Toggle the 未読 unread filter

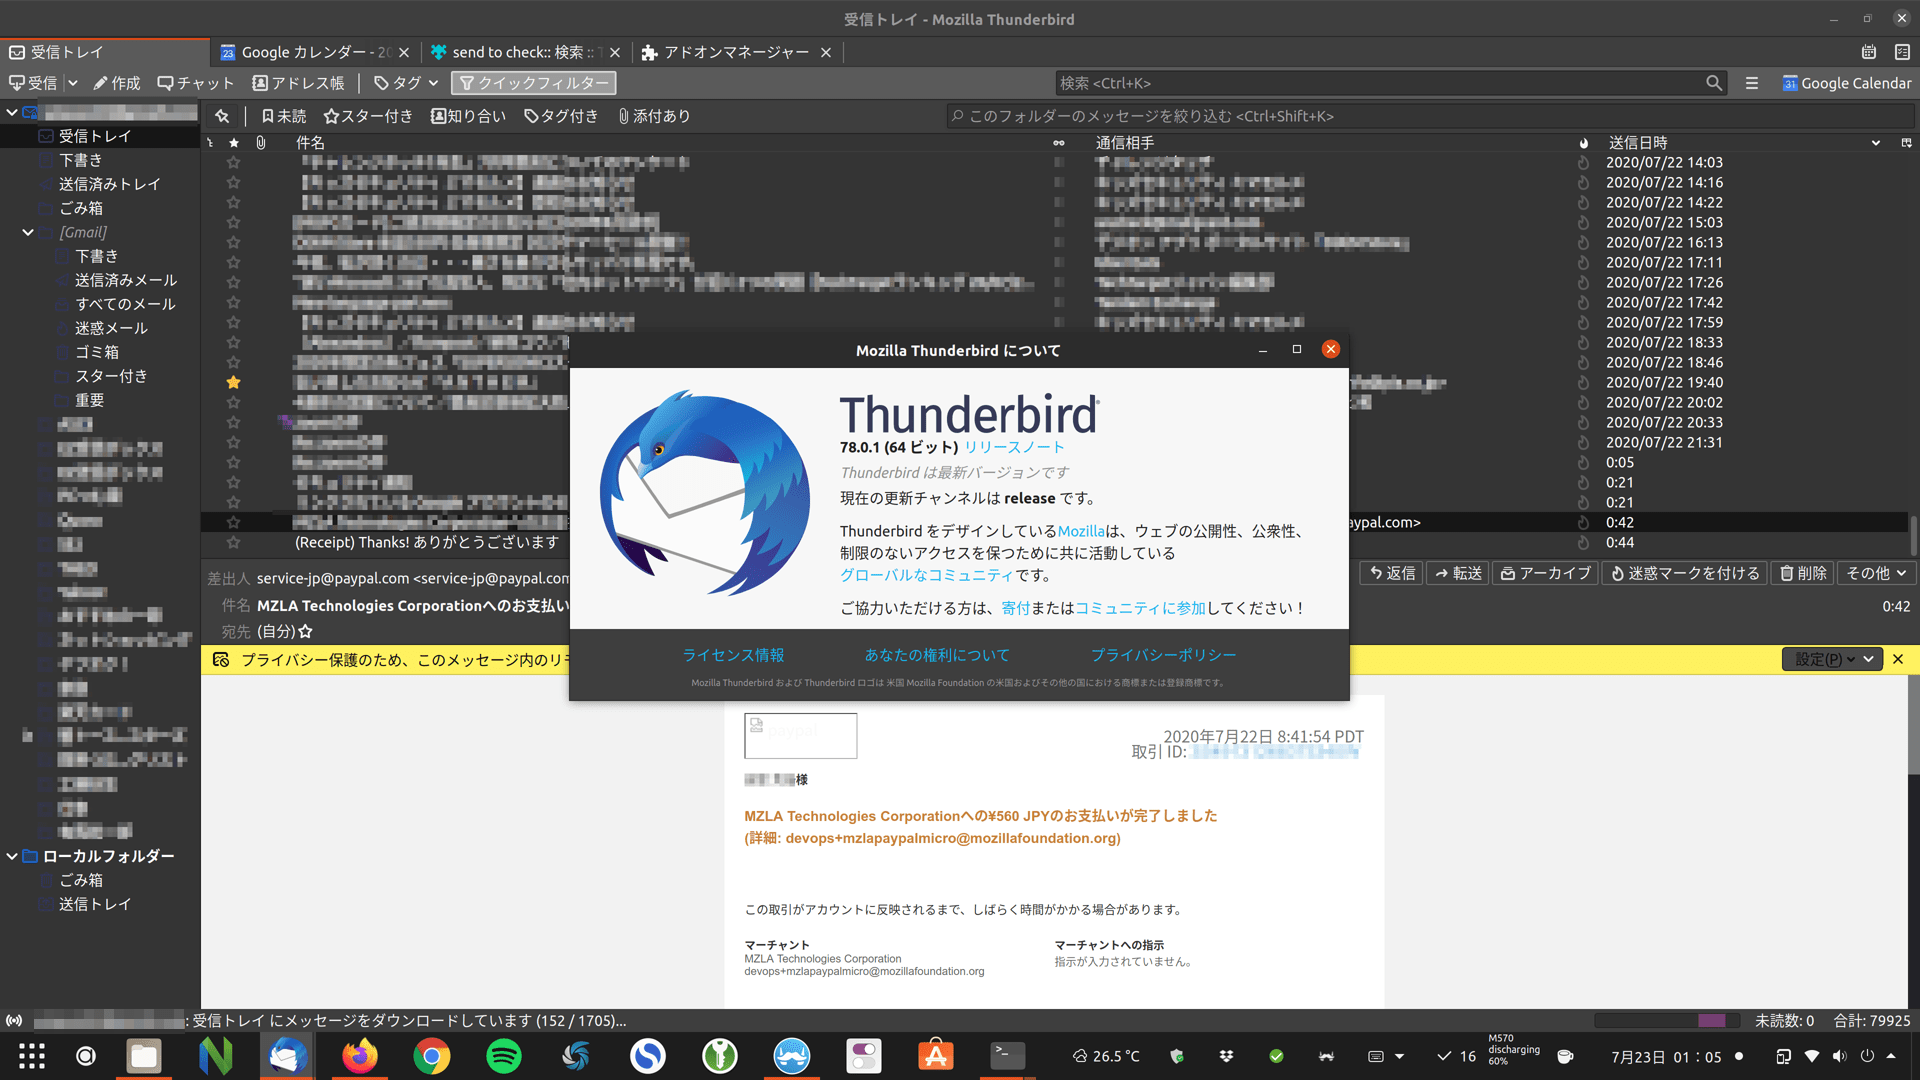click(x=284, y=116)
